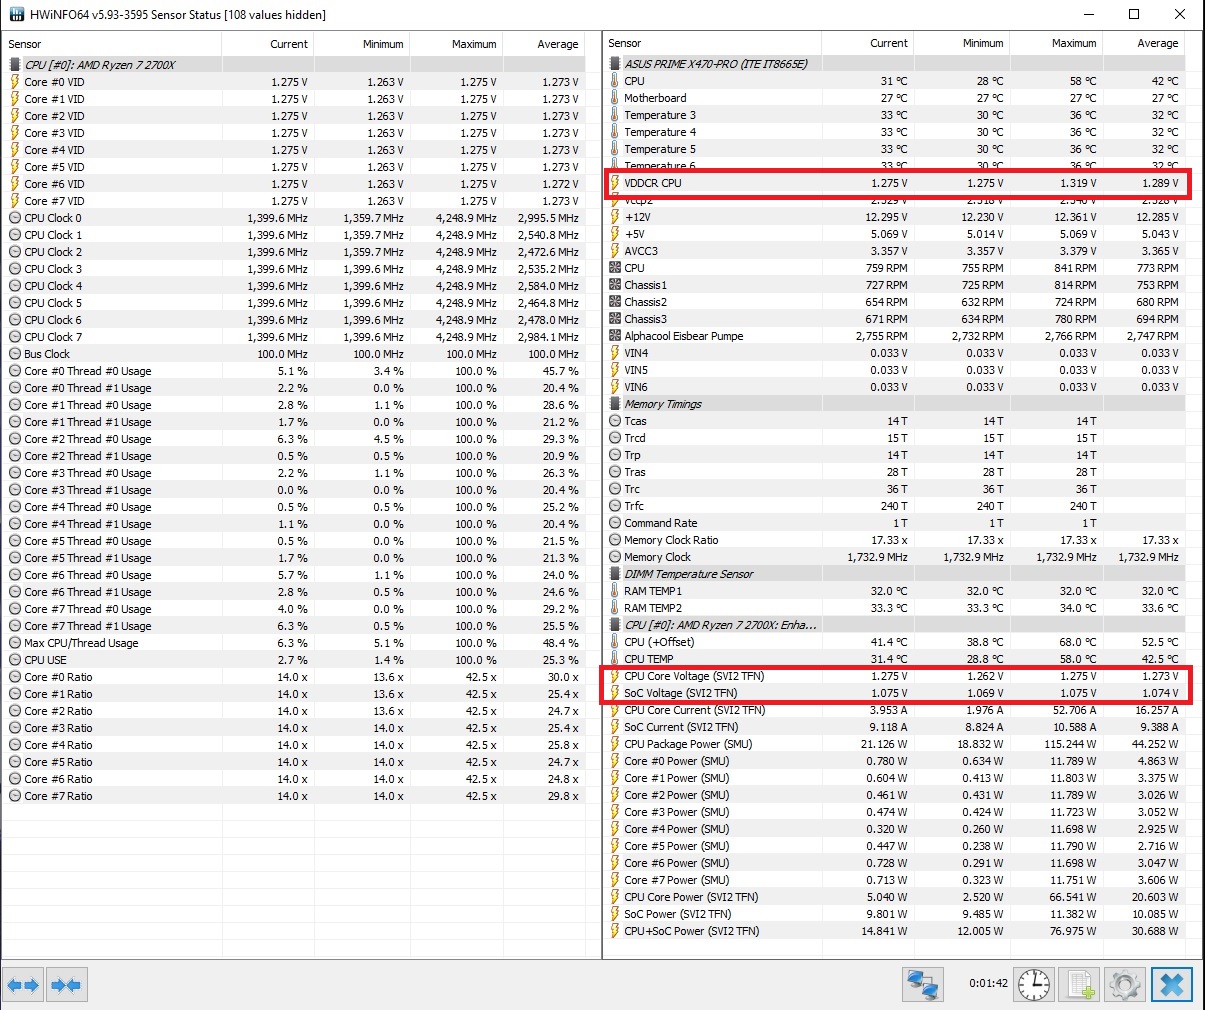Select CPU+SoC Power (SVI2 TFN) row
This screenshot has width=1205, height=1010.
tap(895, 931)
